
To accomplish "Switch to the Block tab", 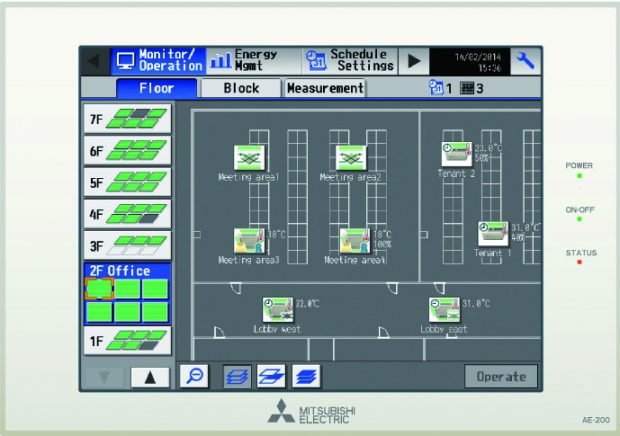I will tap(241, 88).
